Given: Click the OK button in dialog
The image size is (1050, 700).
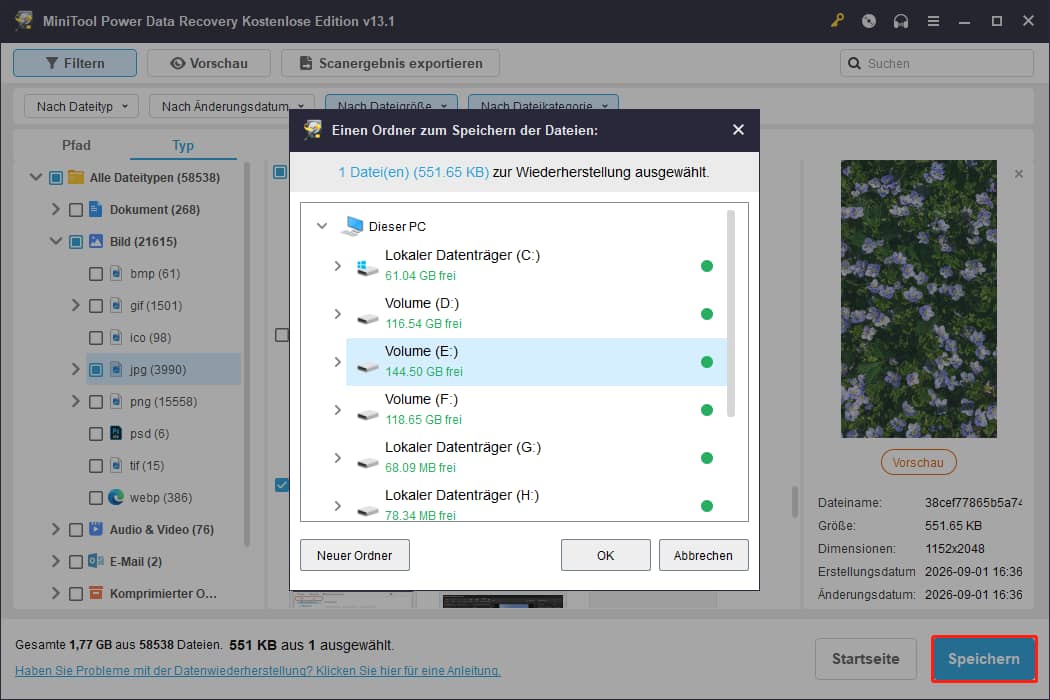Looking at the screenshot, I should click(605, 555).
